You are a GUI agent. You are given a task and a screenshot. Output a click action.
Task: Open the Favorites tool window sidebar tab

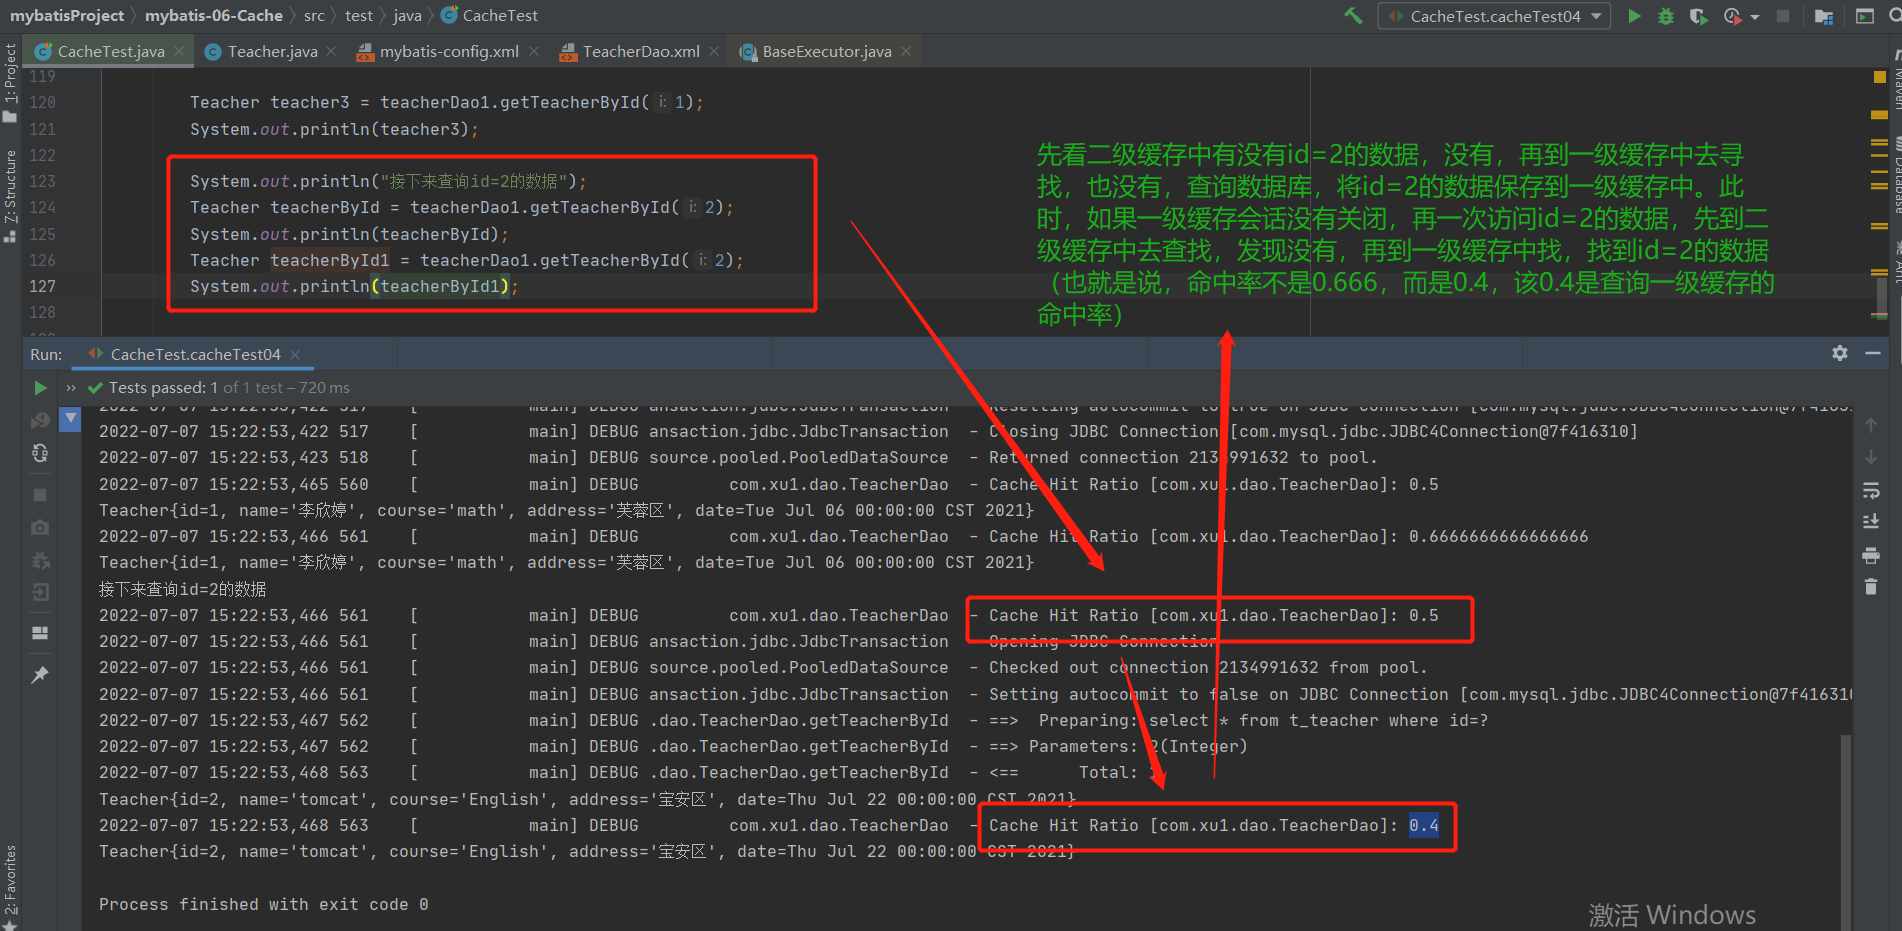point(10,886)
